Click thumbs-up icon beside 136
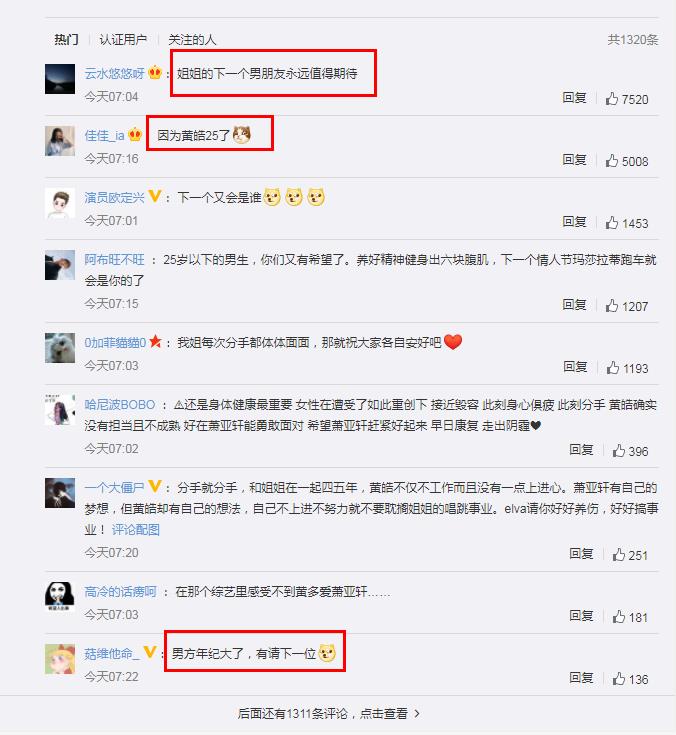676x735 pixels. [618, 678]
